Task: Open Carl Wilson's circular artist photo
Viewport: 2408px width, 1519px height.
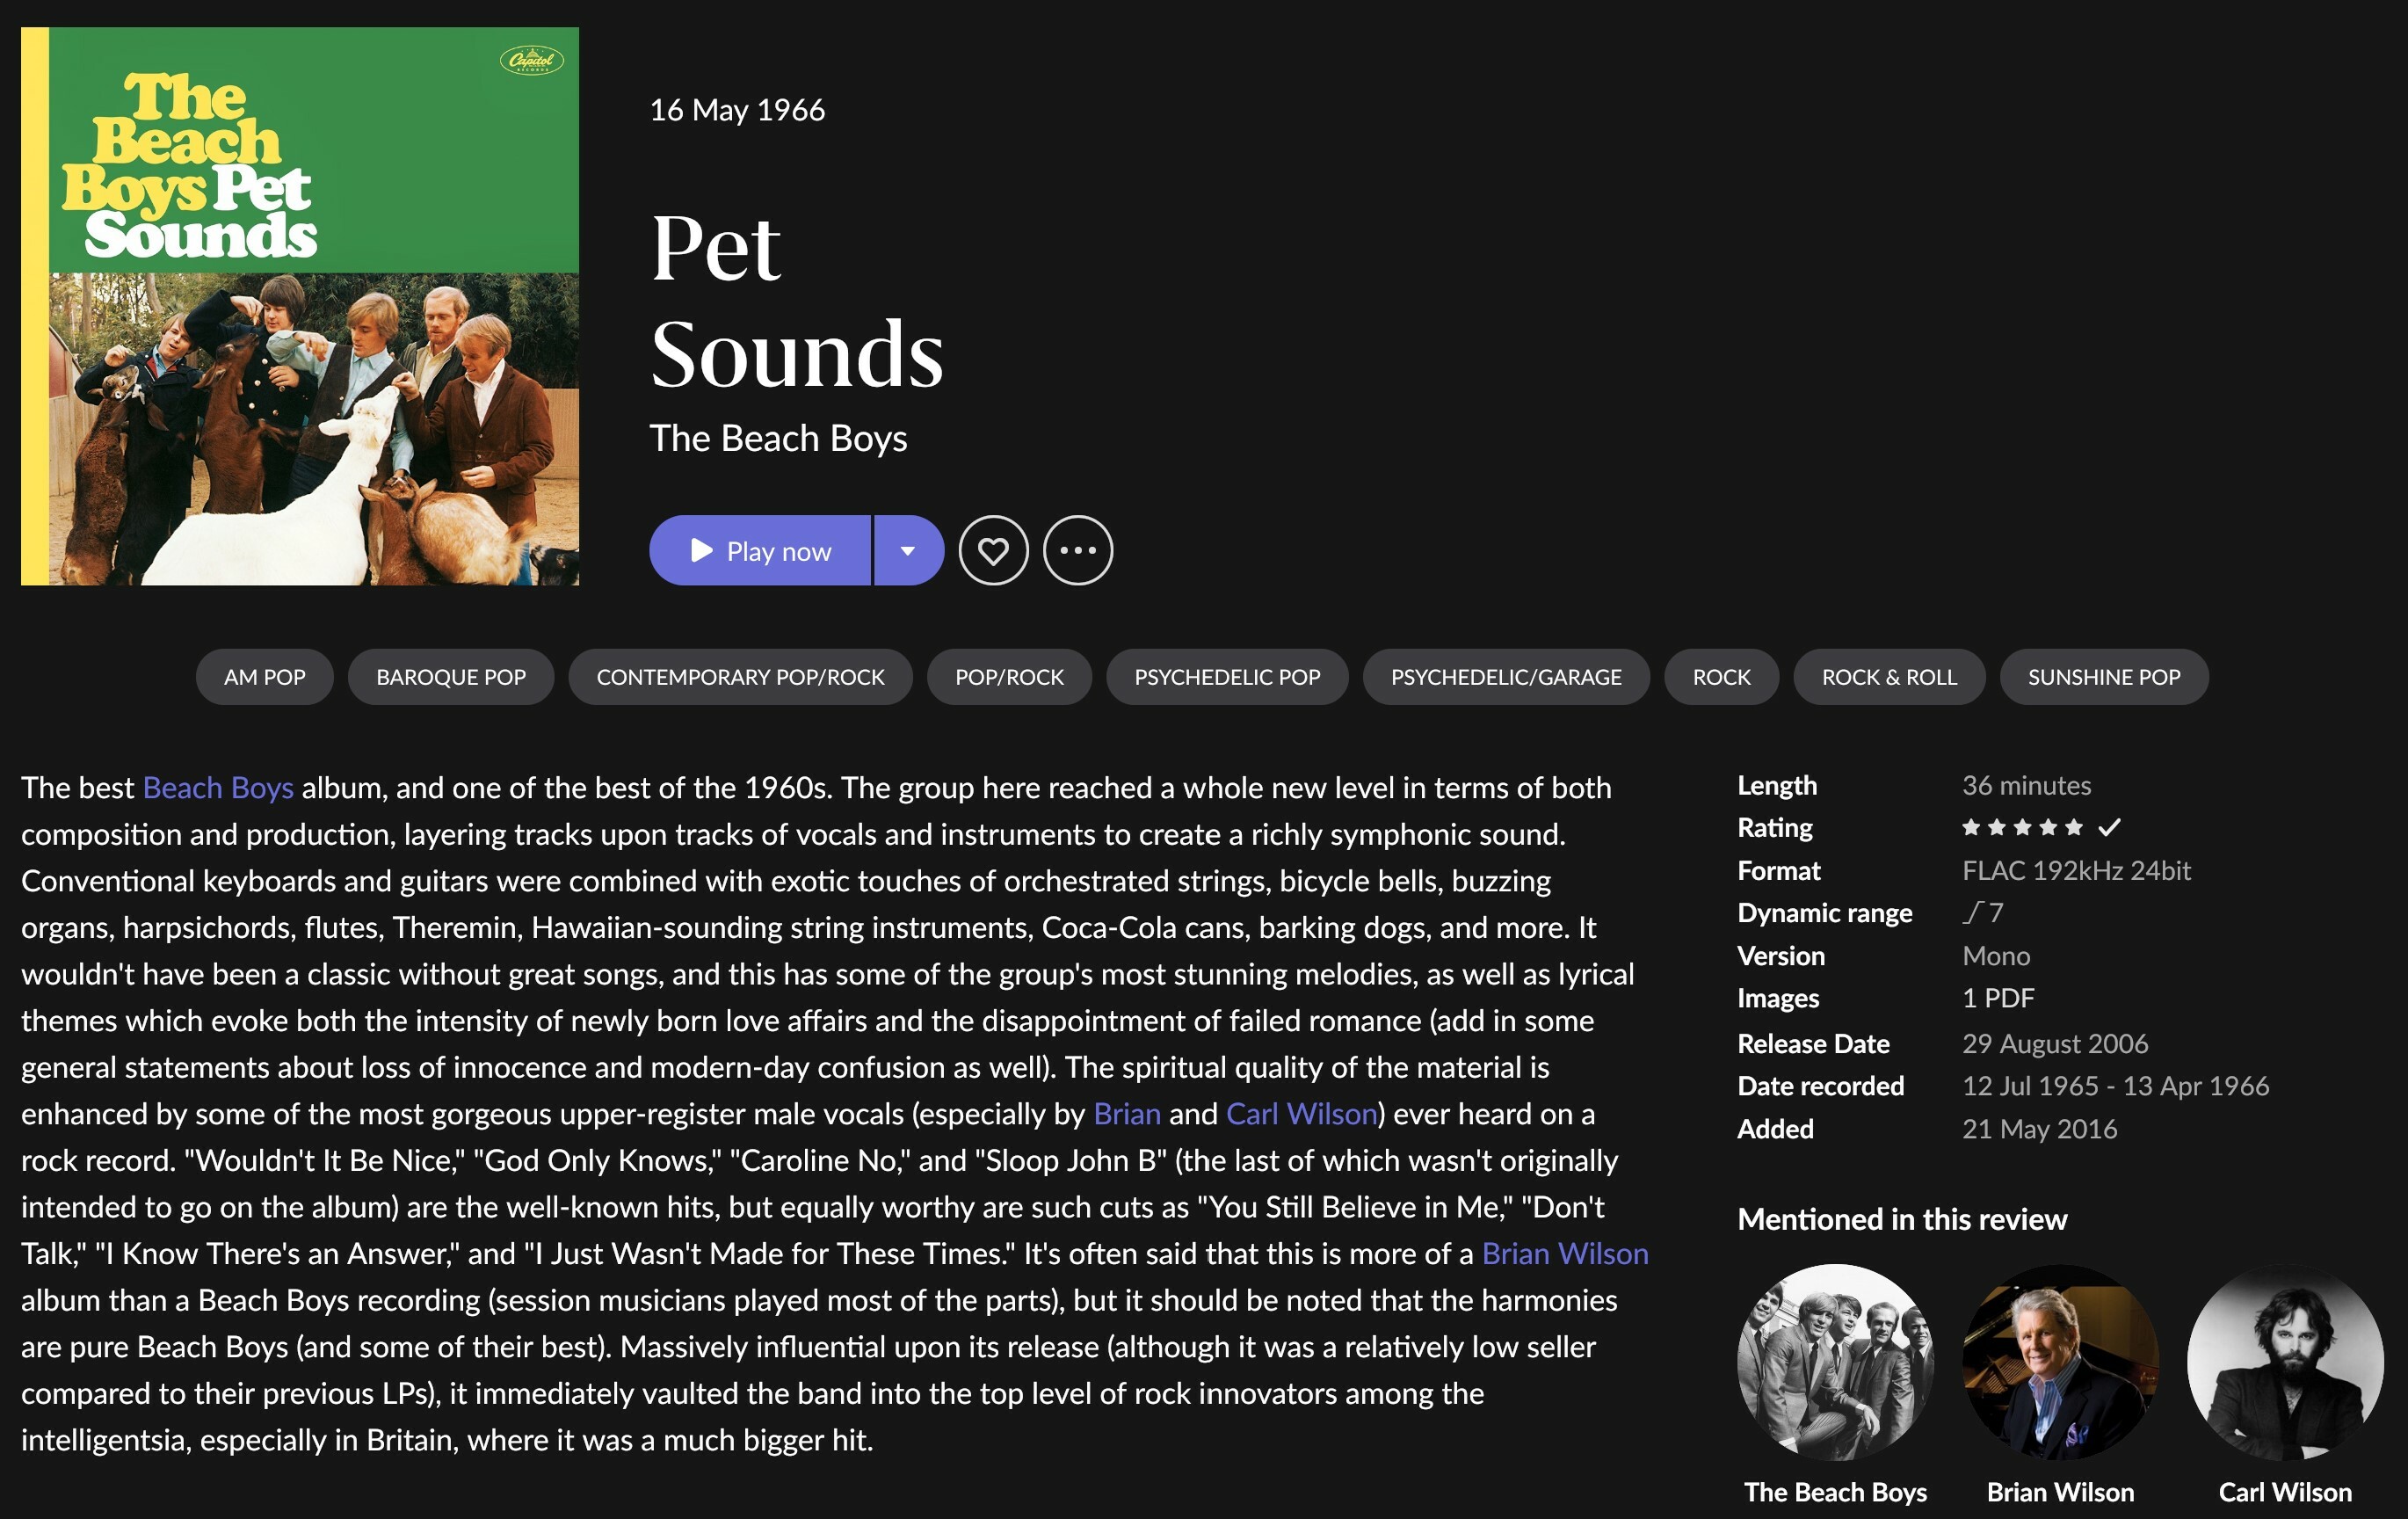Action: coord(2285,1362)
